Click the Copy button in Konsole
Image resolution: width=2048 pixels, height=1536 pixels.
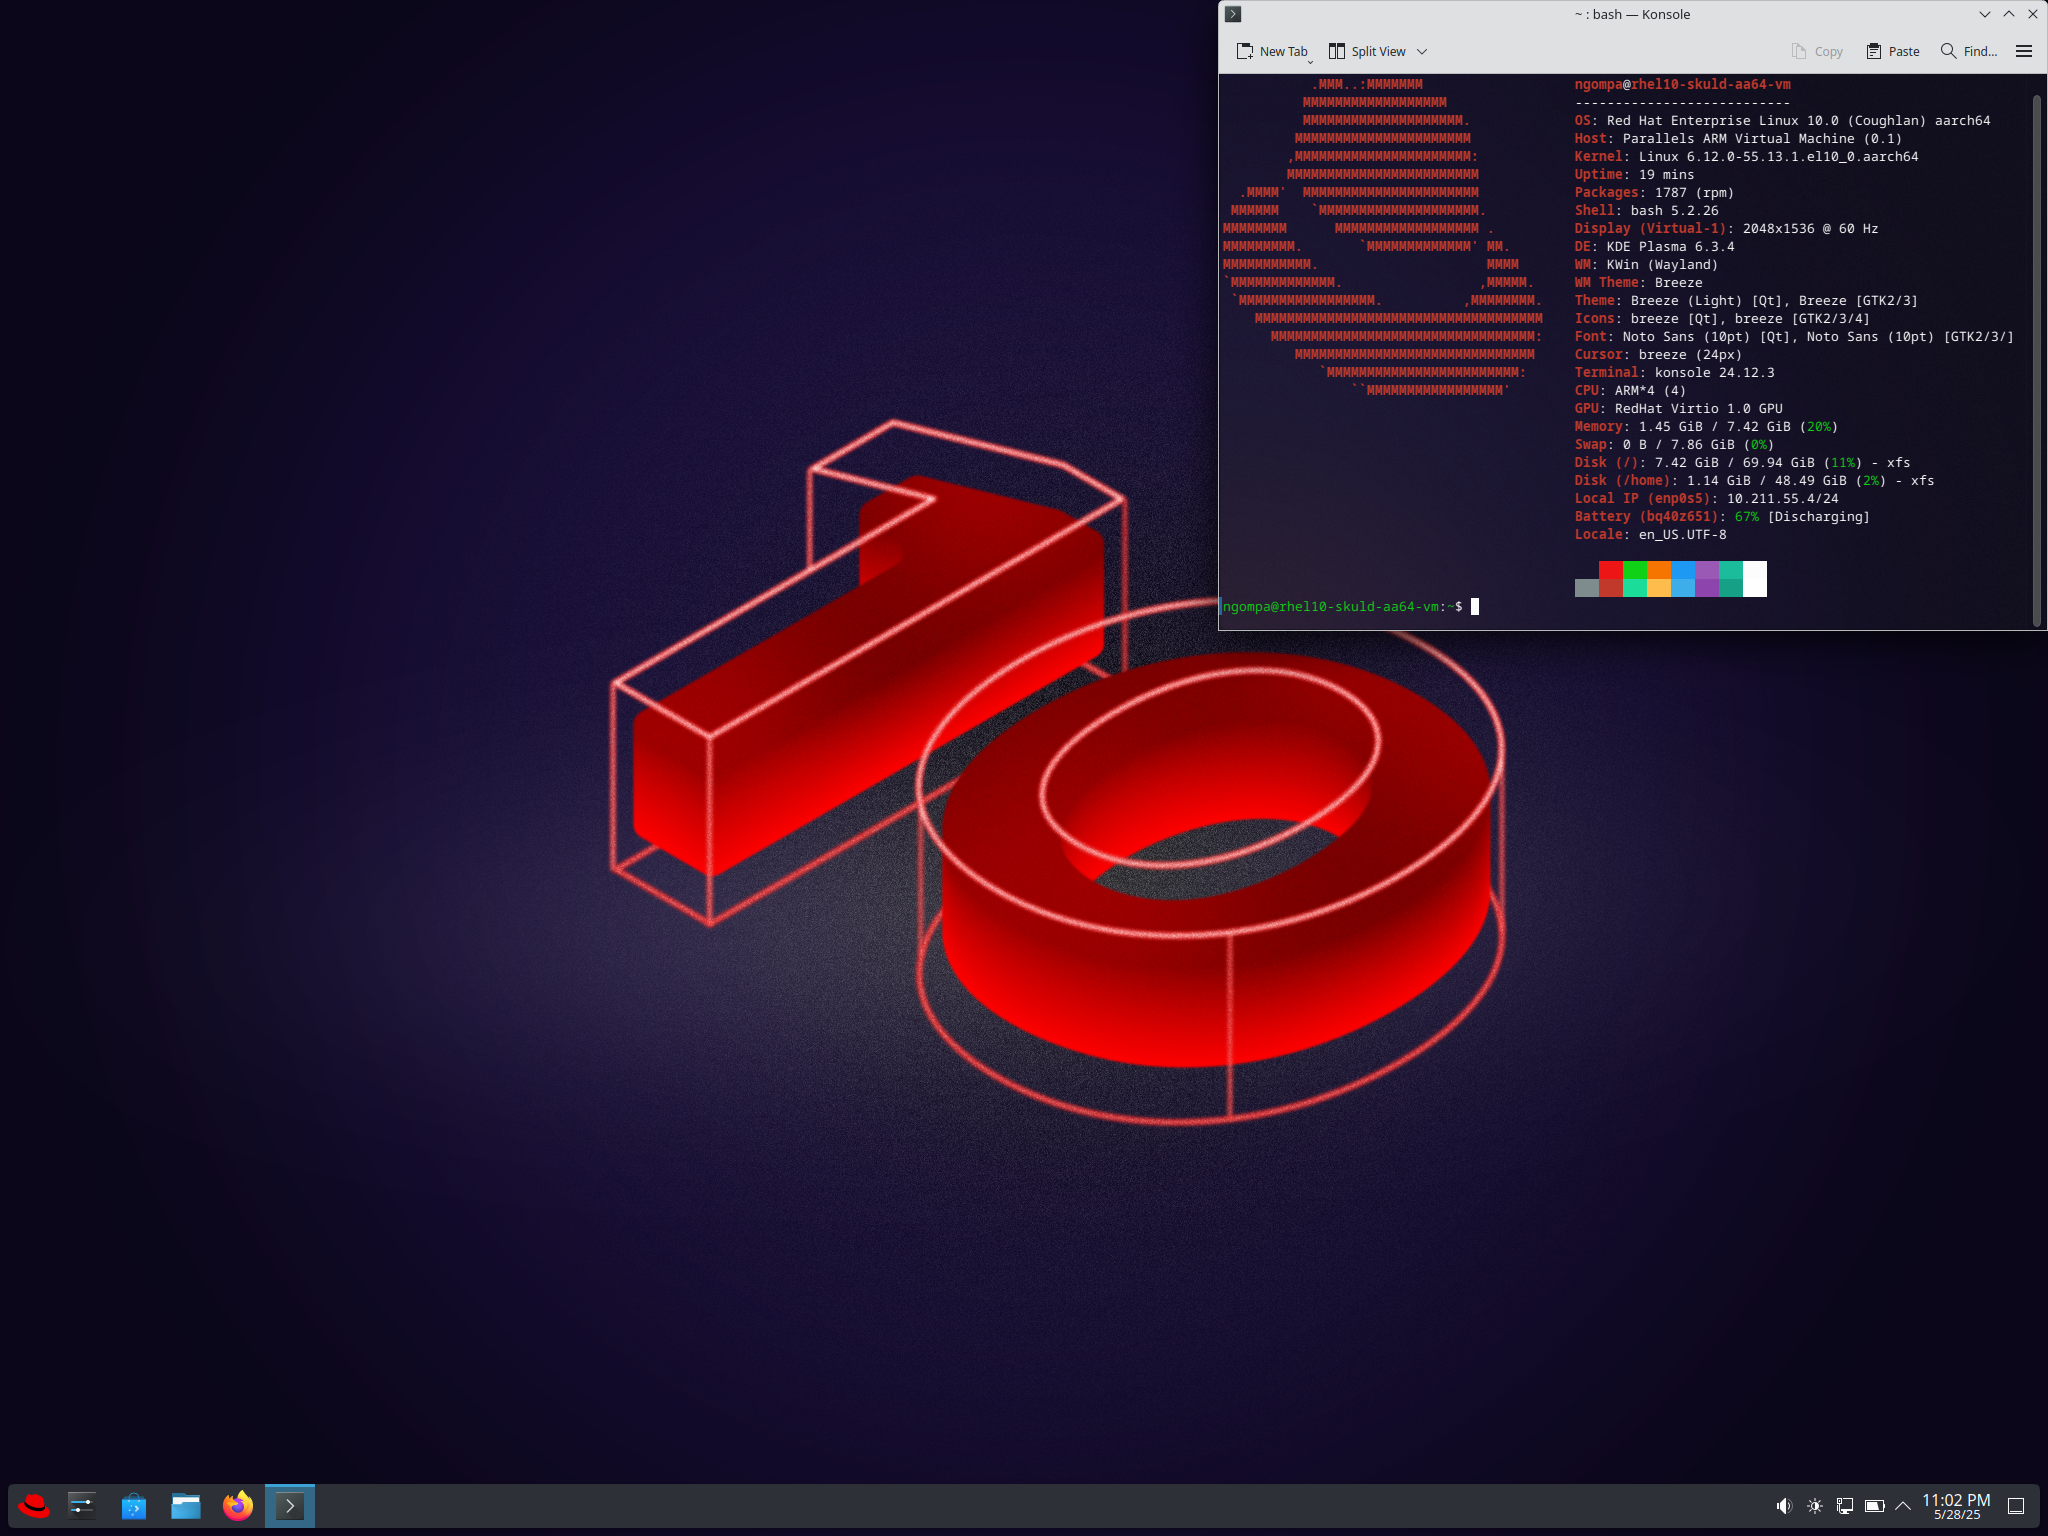click(1817, 52)
